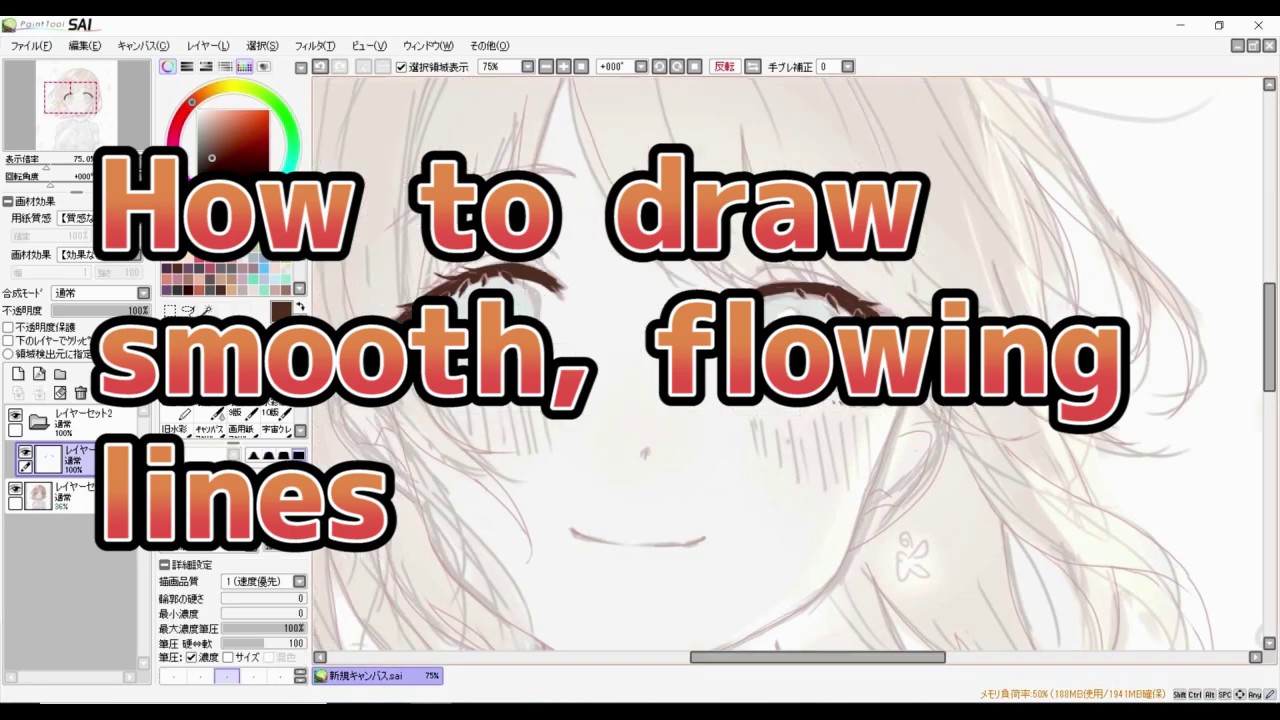Hide the レイヤーセット2 folder visibility eye
Screen dimensions: 1280x720
coord(15,415)
